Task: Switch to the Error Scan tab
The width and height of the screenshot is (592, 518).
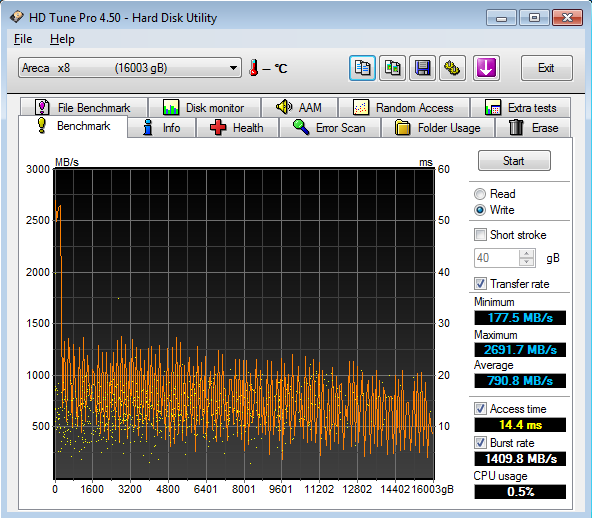Action: coord(330,128)
